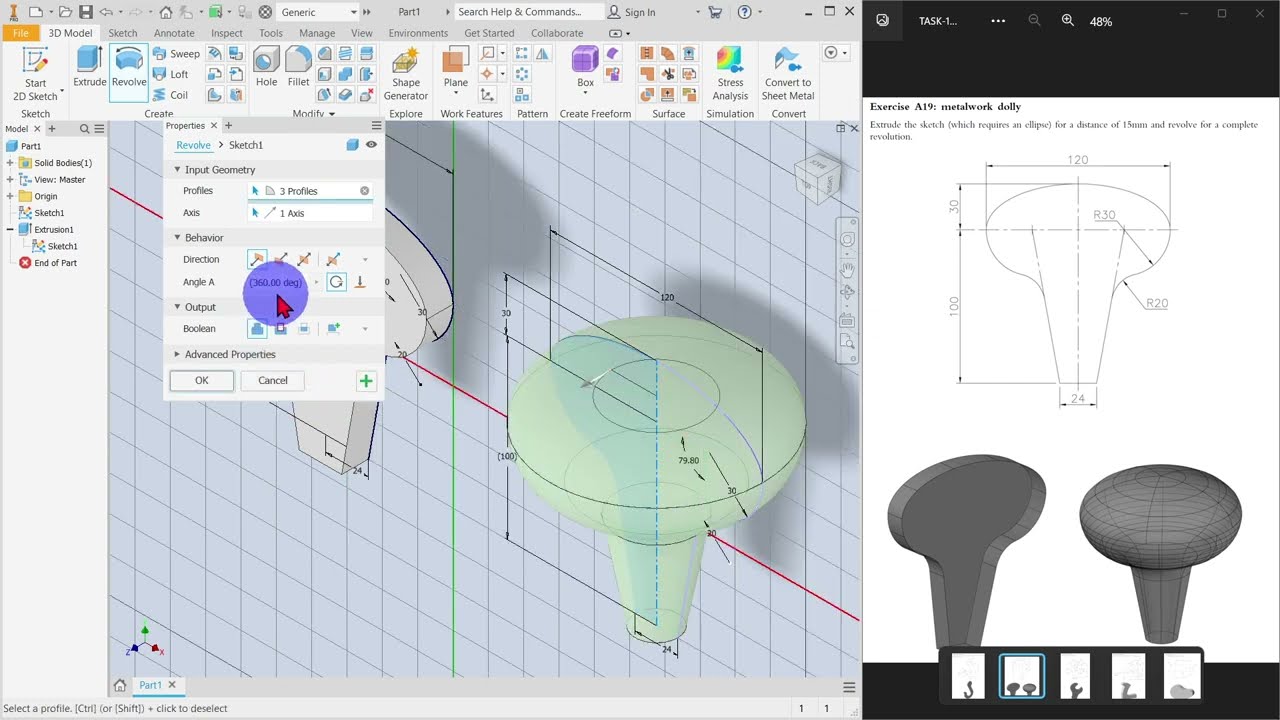Click the Home view icon in quick access toolbar
The width and height of the screenshot is (1280, 720).
coord(166,12)
